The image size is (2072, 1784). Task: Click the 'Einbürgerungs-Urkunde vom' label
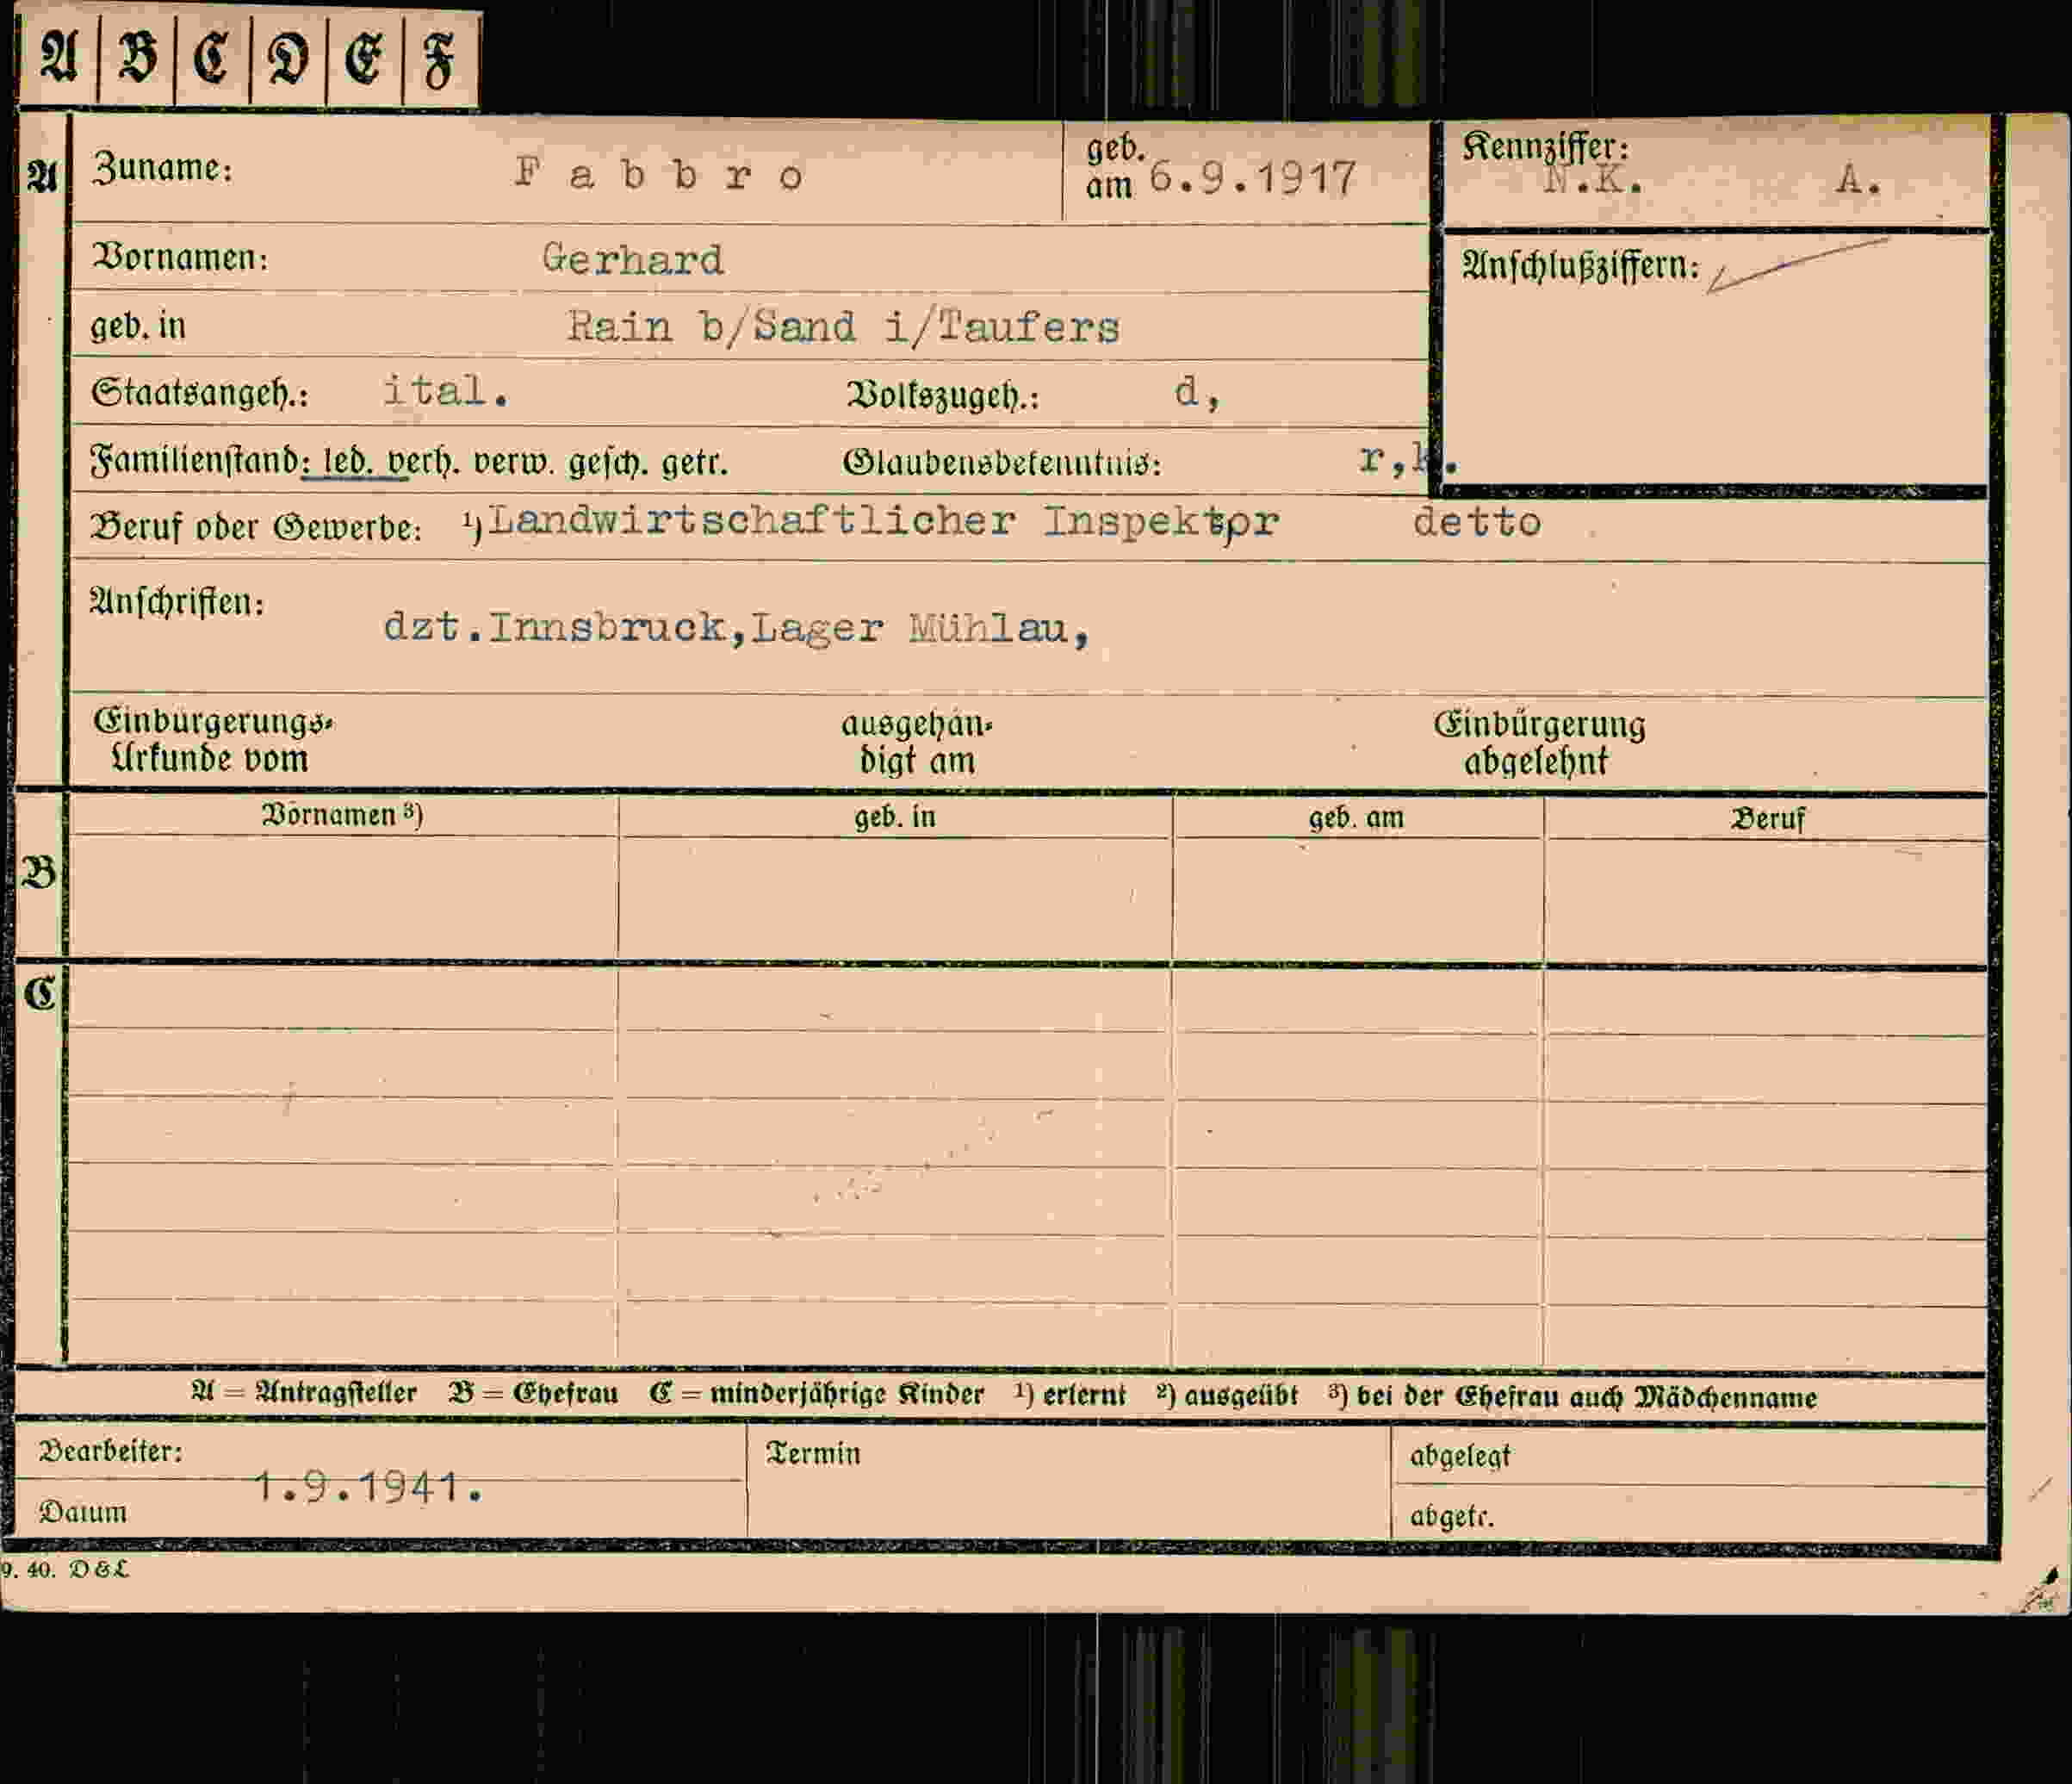tap(212, 740)
